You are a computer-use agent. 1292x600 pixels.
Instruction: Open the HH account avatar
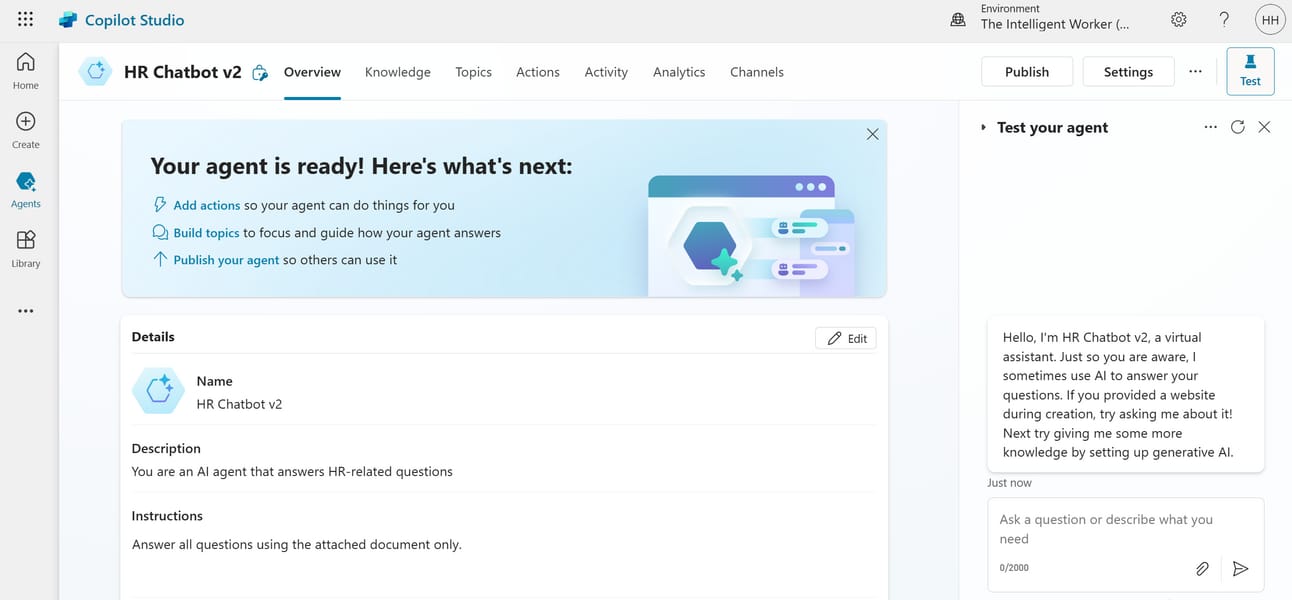coord(1270,20)
